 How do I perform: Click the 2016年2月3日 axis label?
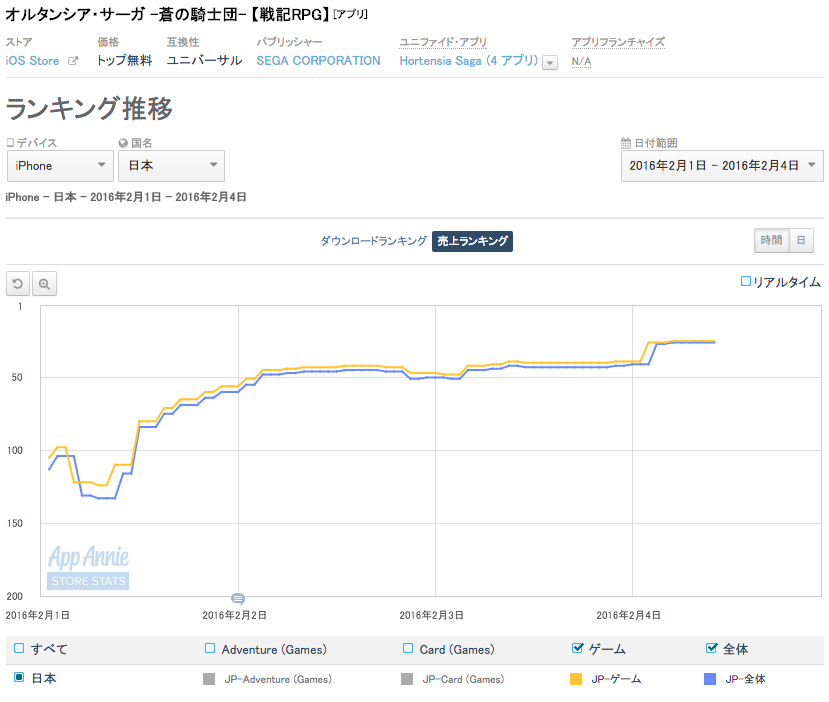[431, 615]
